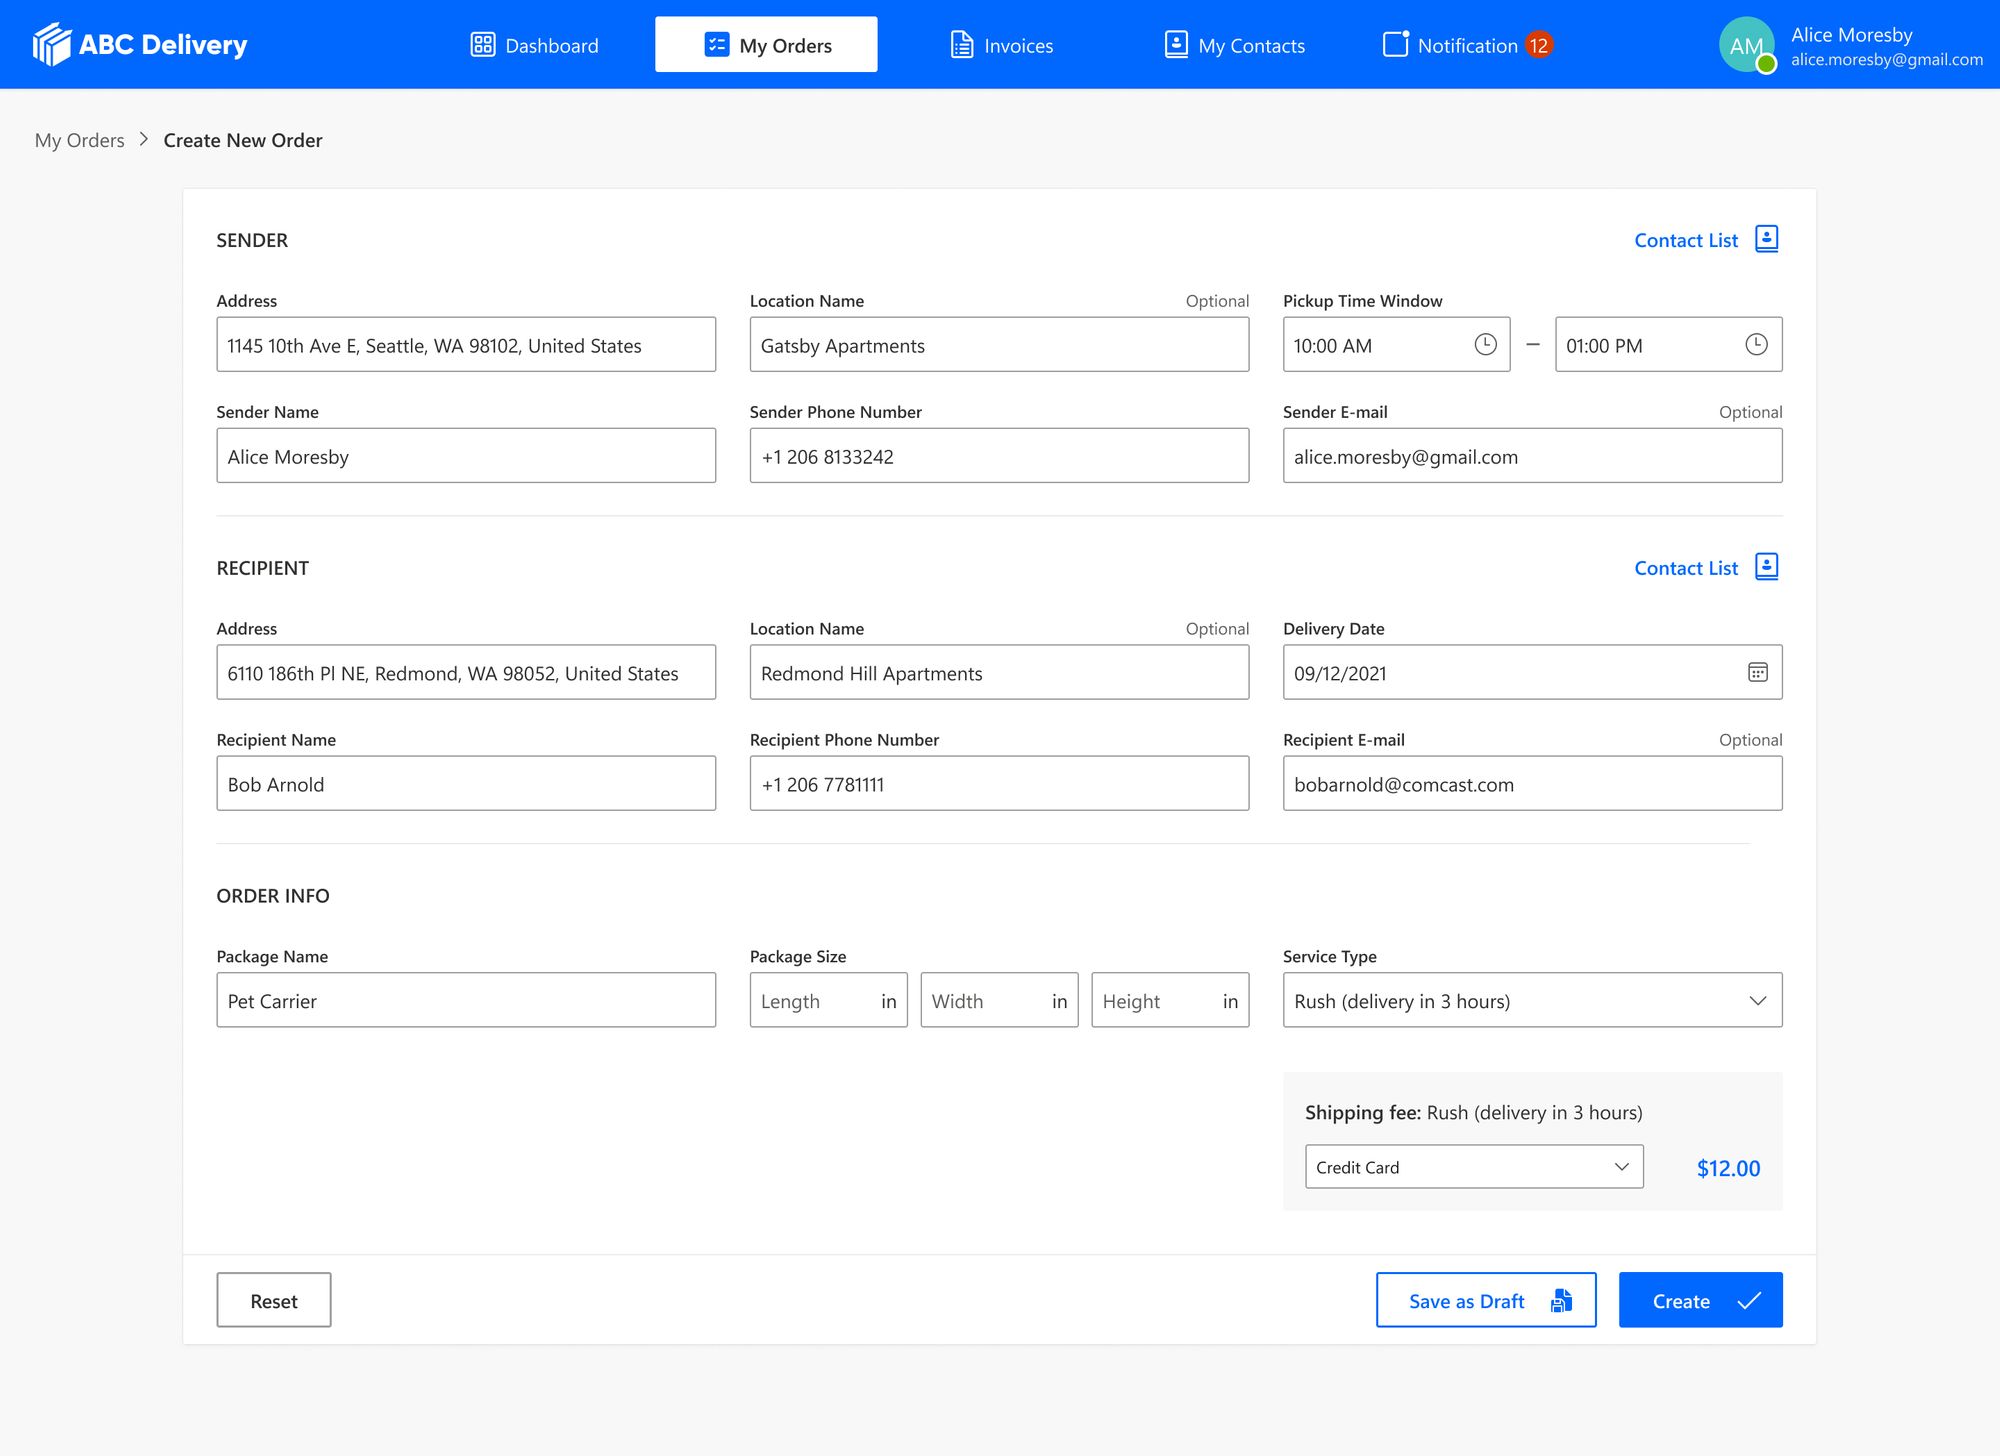Save the order as a draft
2000x1456 pixels.
coord(1486,1300)
